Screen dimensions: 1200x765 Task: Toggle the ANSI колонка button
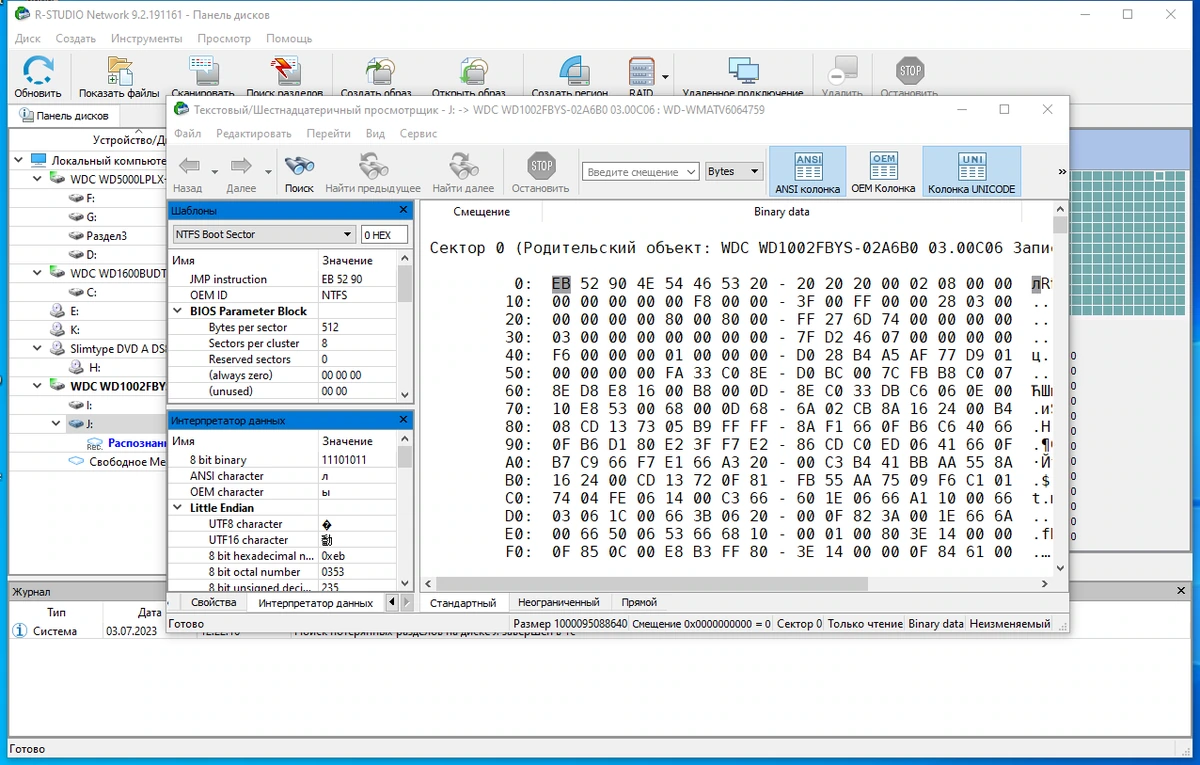[x=808, y=172]
